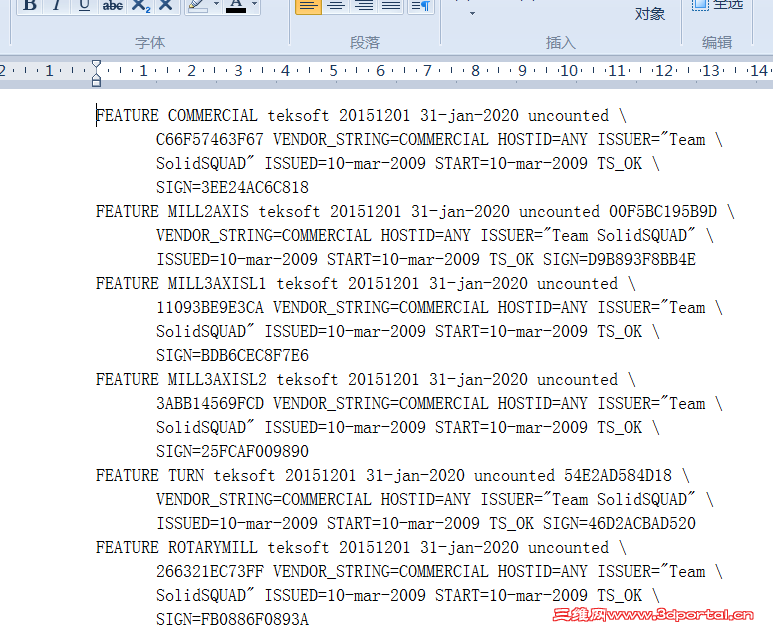The height and width of the screenshot is (628, 773).
Task: Toggle bold formatting button
Action: coord(30,6)
